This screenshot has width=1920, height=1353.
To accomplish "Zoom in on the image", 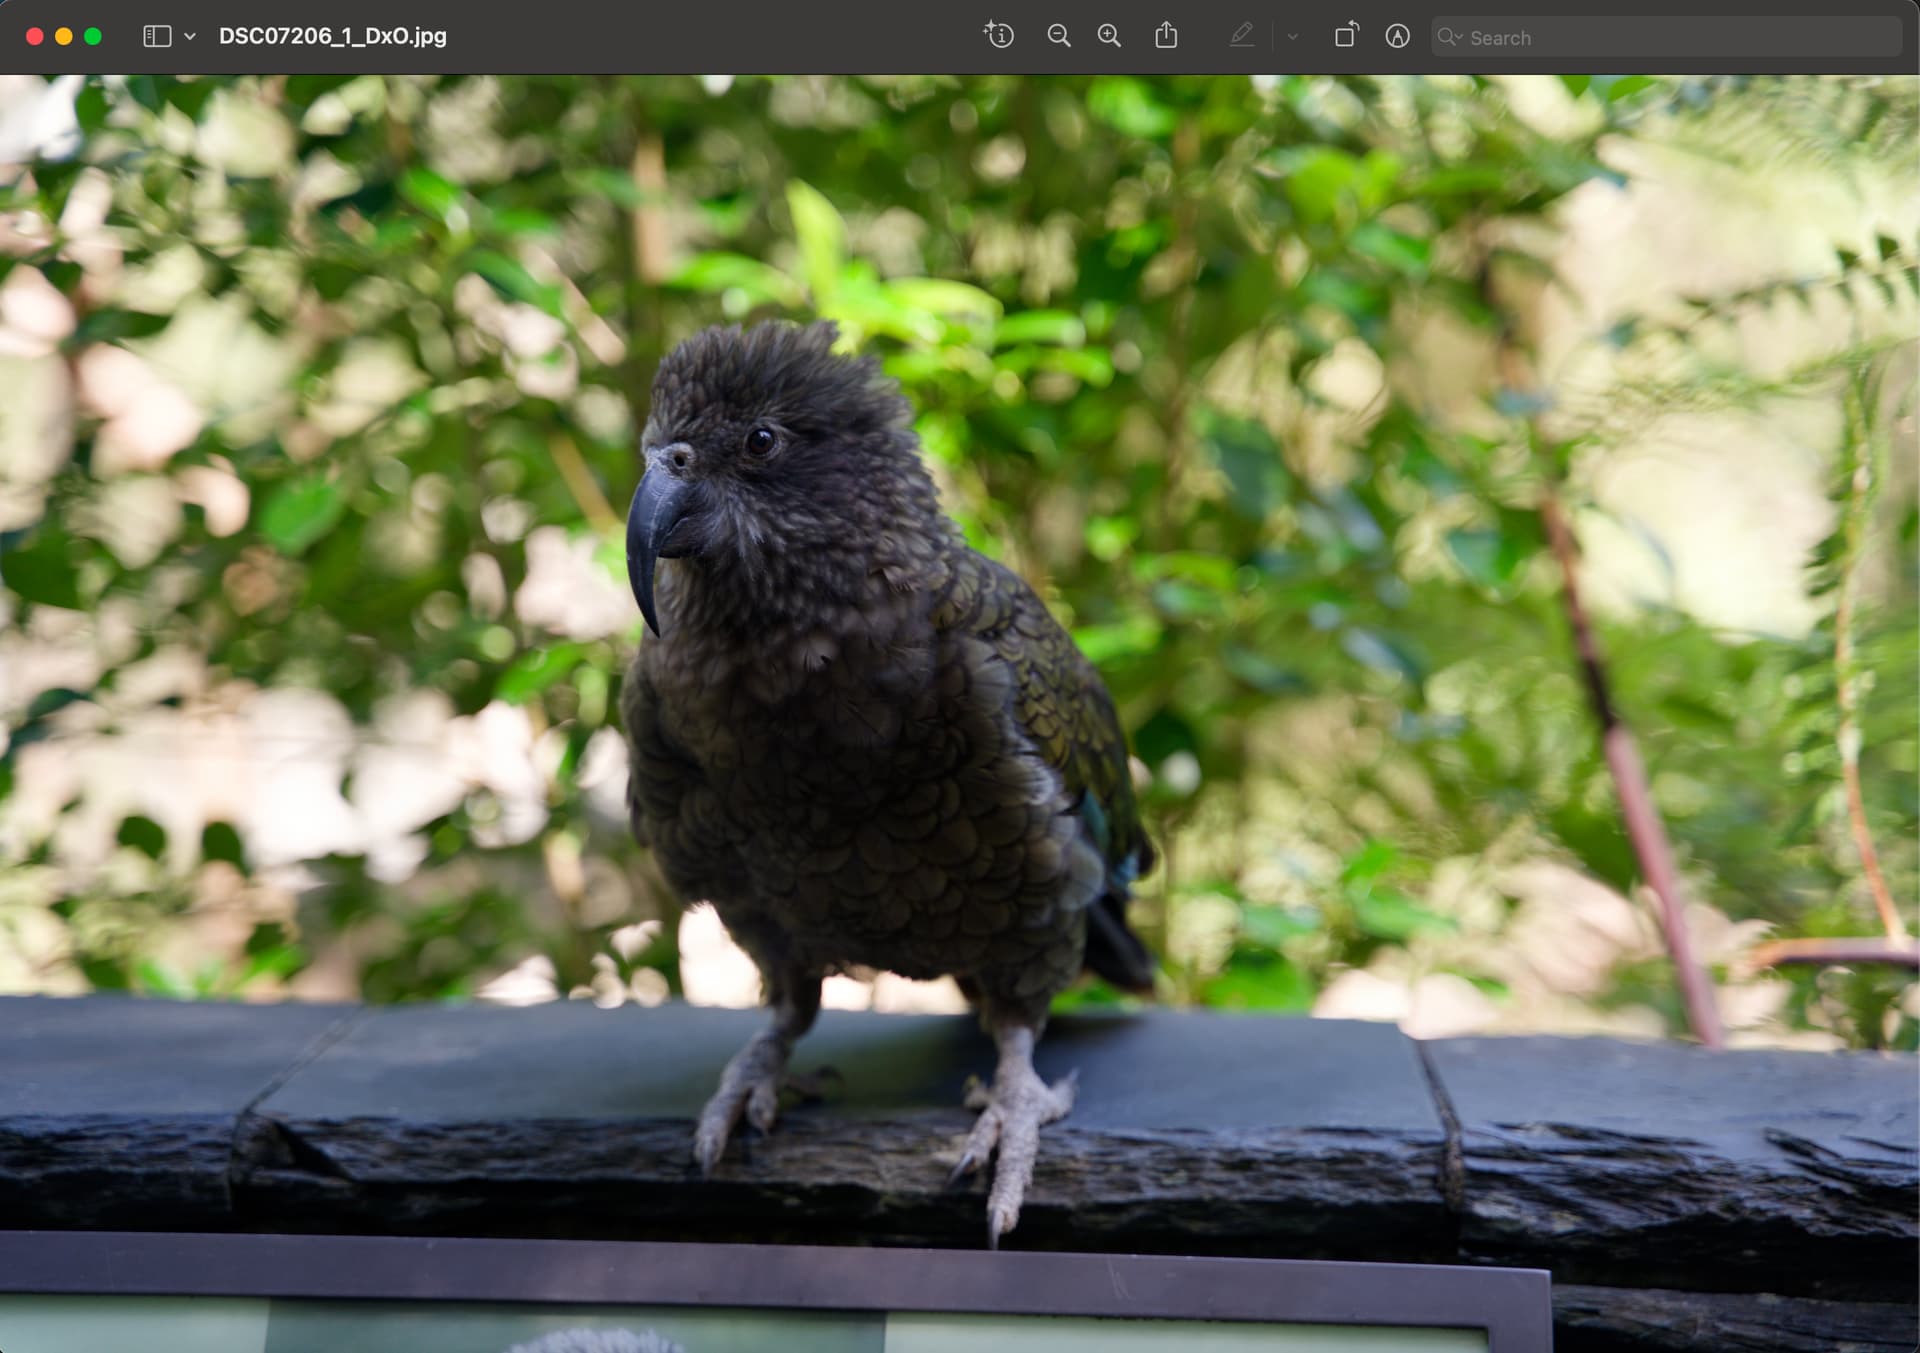I will 1109,36.
